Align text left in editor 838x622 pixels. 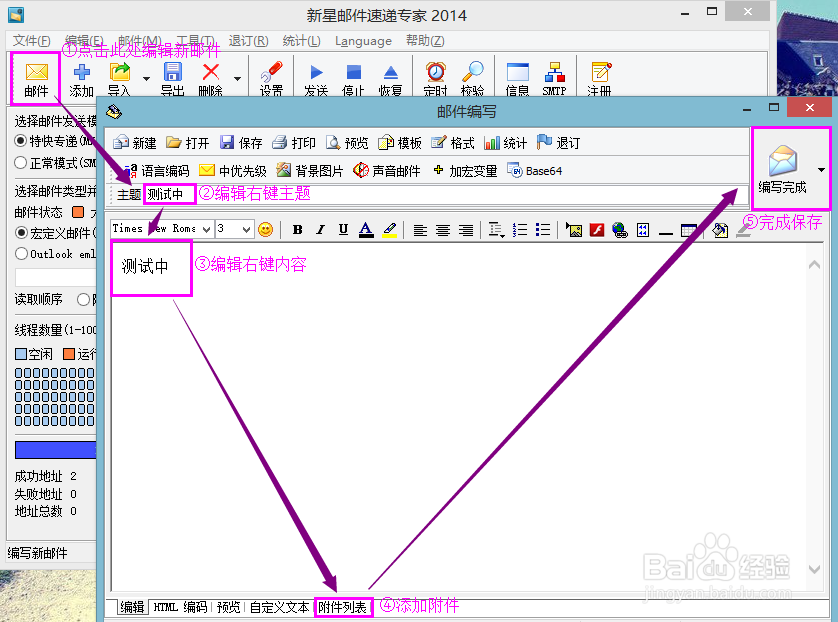[x=420, y=230]
